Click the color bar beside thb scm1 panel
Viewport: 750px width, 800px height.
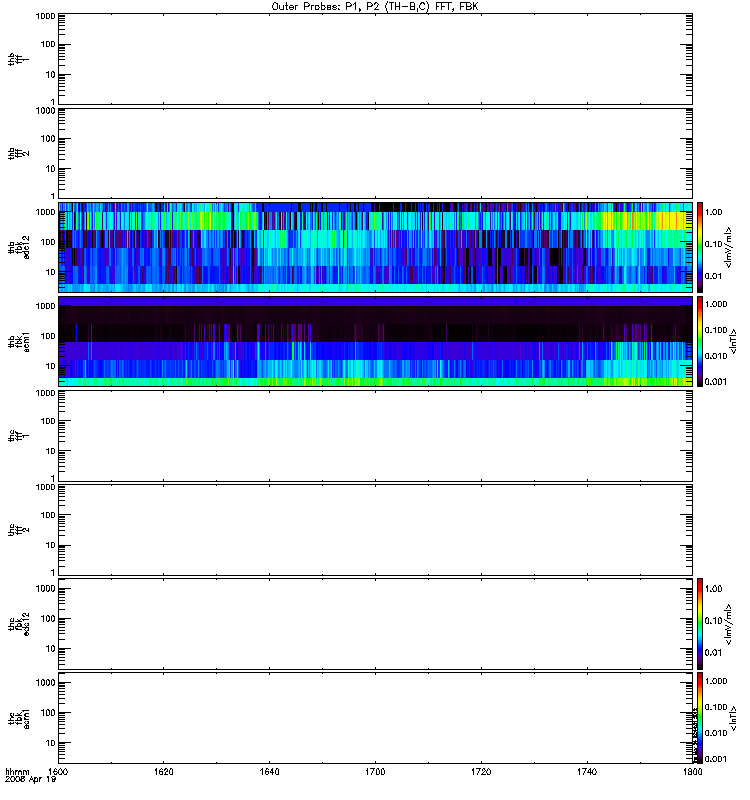[700, 341]
